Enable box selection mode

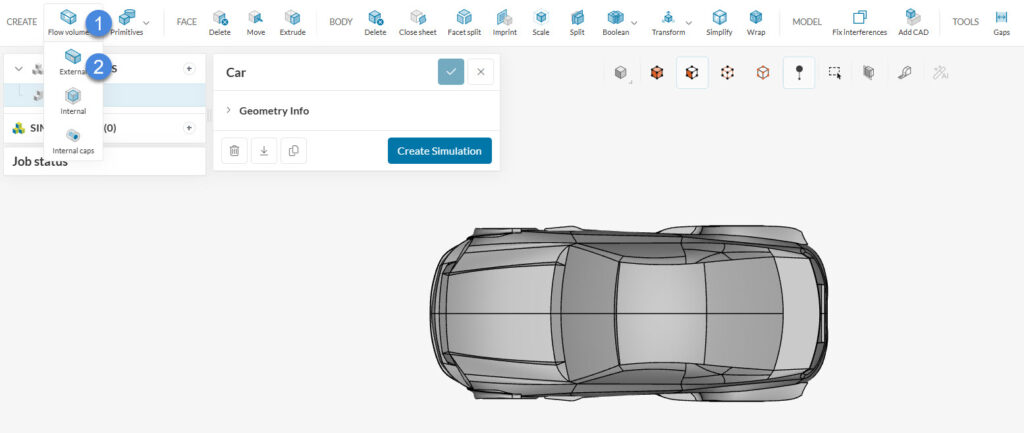[x=834, y=72]
